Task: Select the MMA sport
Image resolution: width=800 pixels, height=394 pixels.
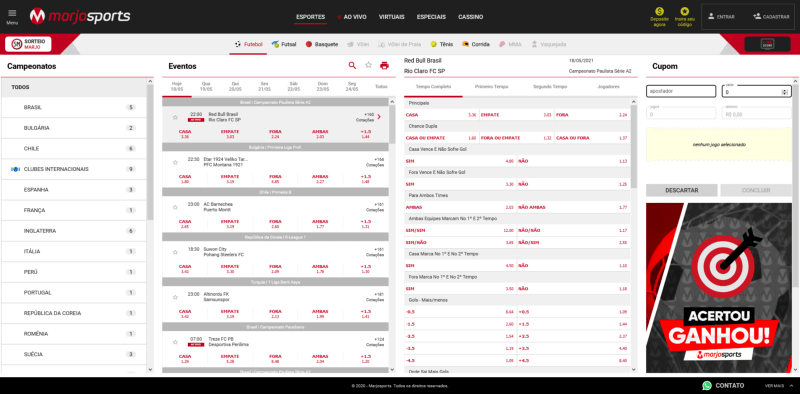Action: [510, 44]
